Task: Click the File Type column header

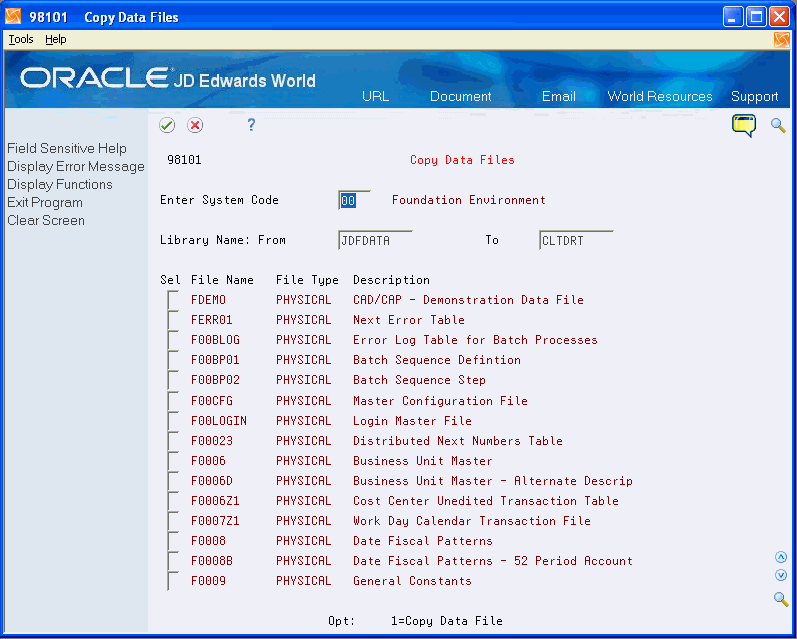Action: tap(307, 280)
